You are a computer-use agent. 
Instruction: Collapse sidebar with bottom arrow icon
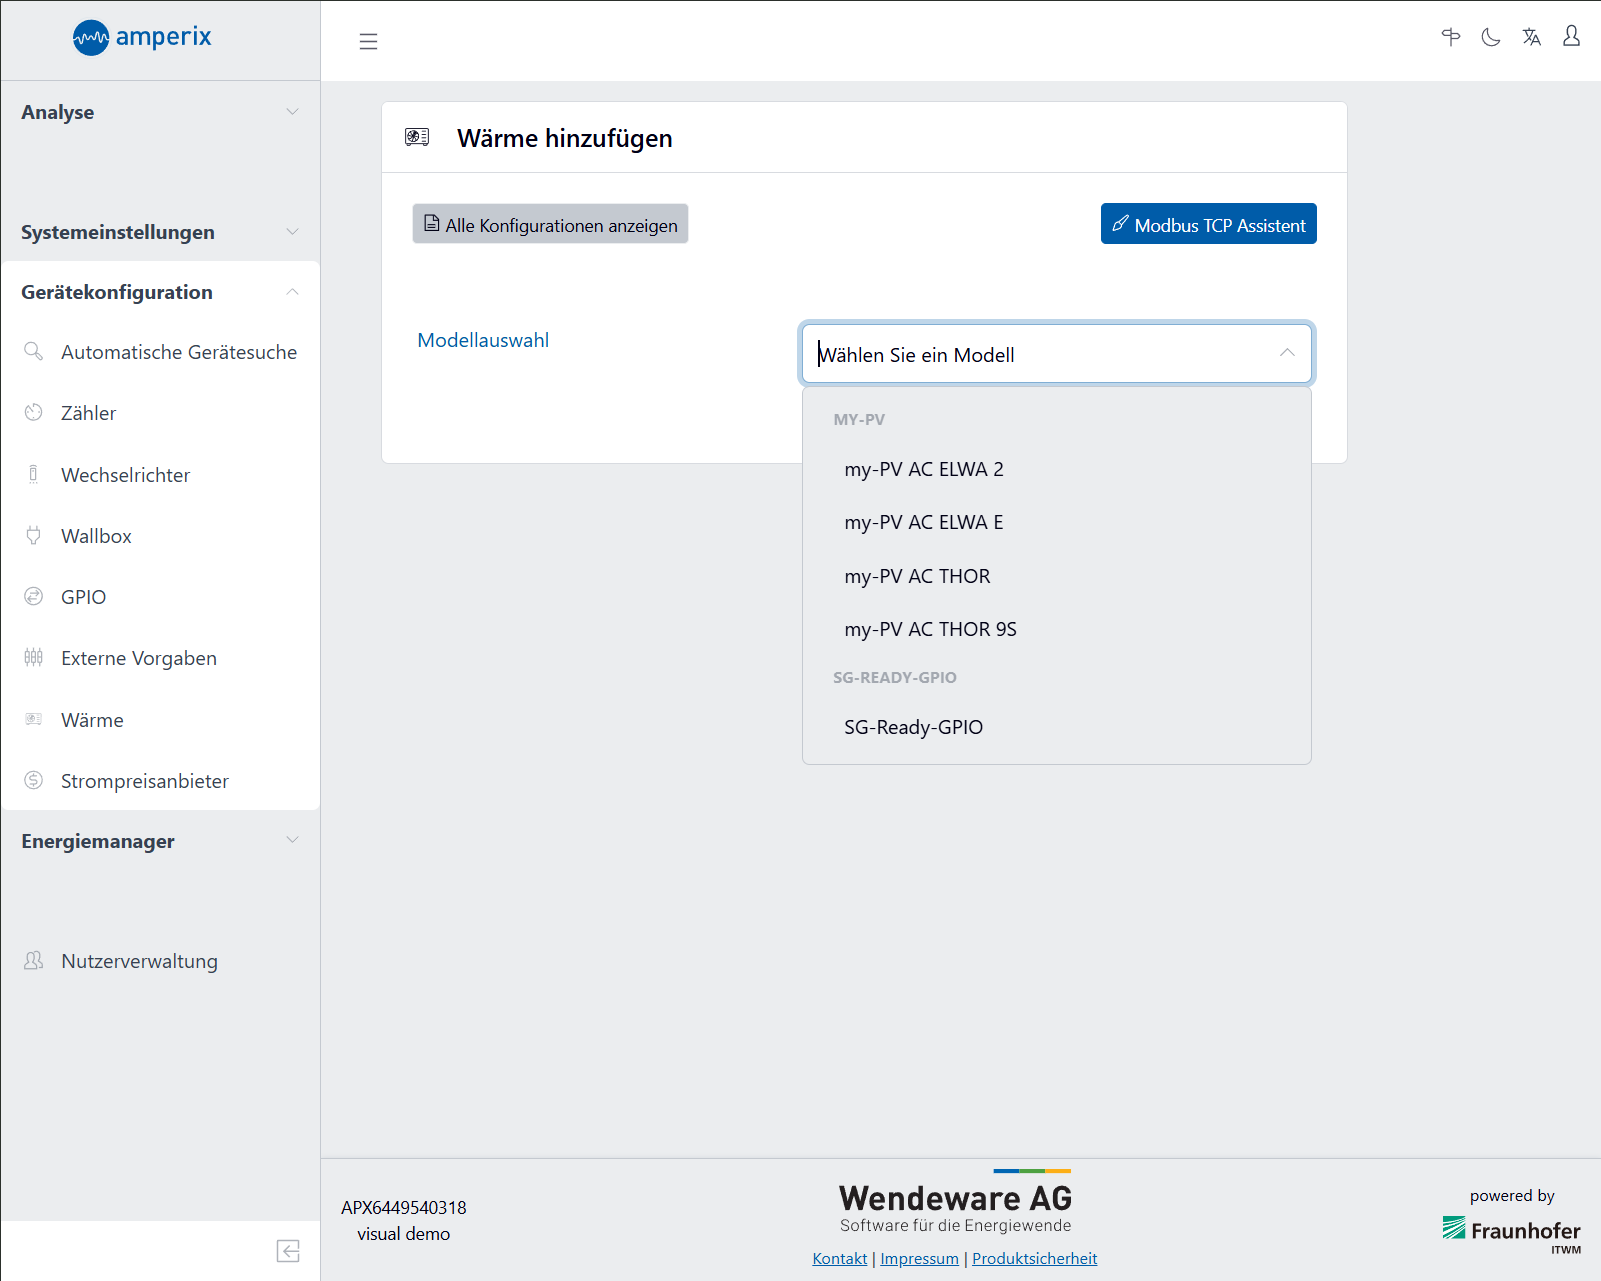(x=288, y=1251)
